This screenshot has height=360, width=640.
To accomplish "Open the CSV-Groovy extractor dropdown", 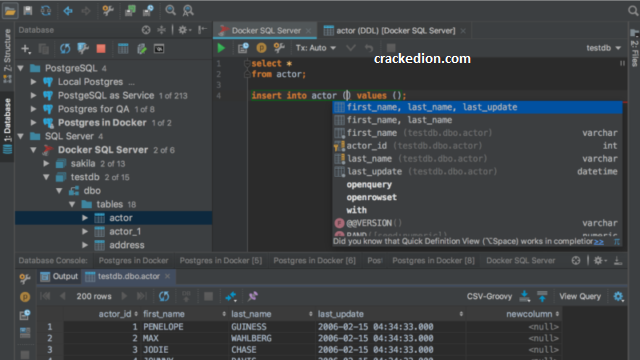I will click(x=489, y=296).
